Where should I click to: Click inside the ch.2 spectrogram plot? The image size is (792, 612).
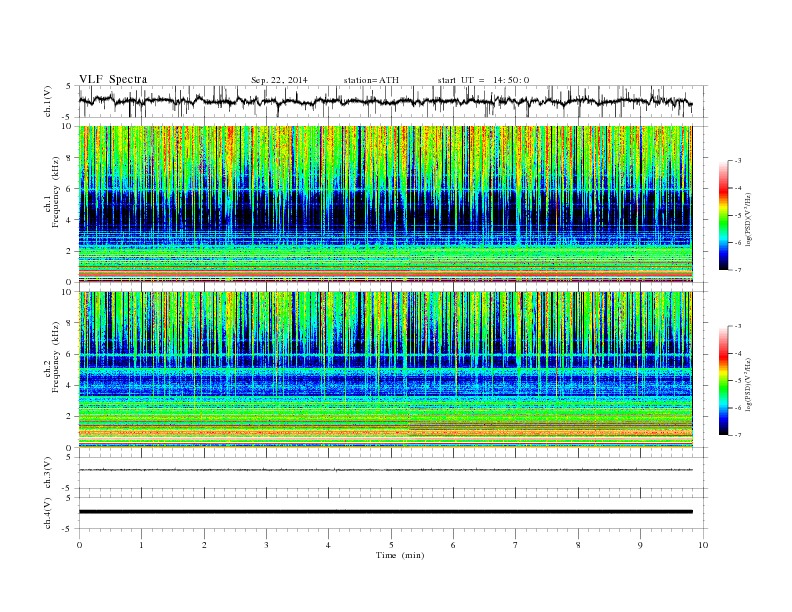(385, 370)
